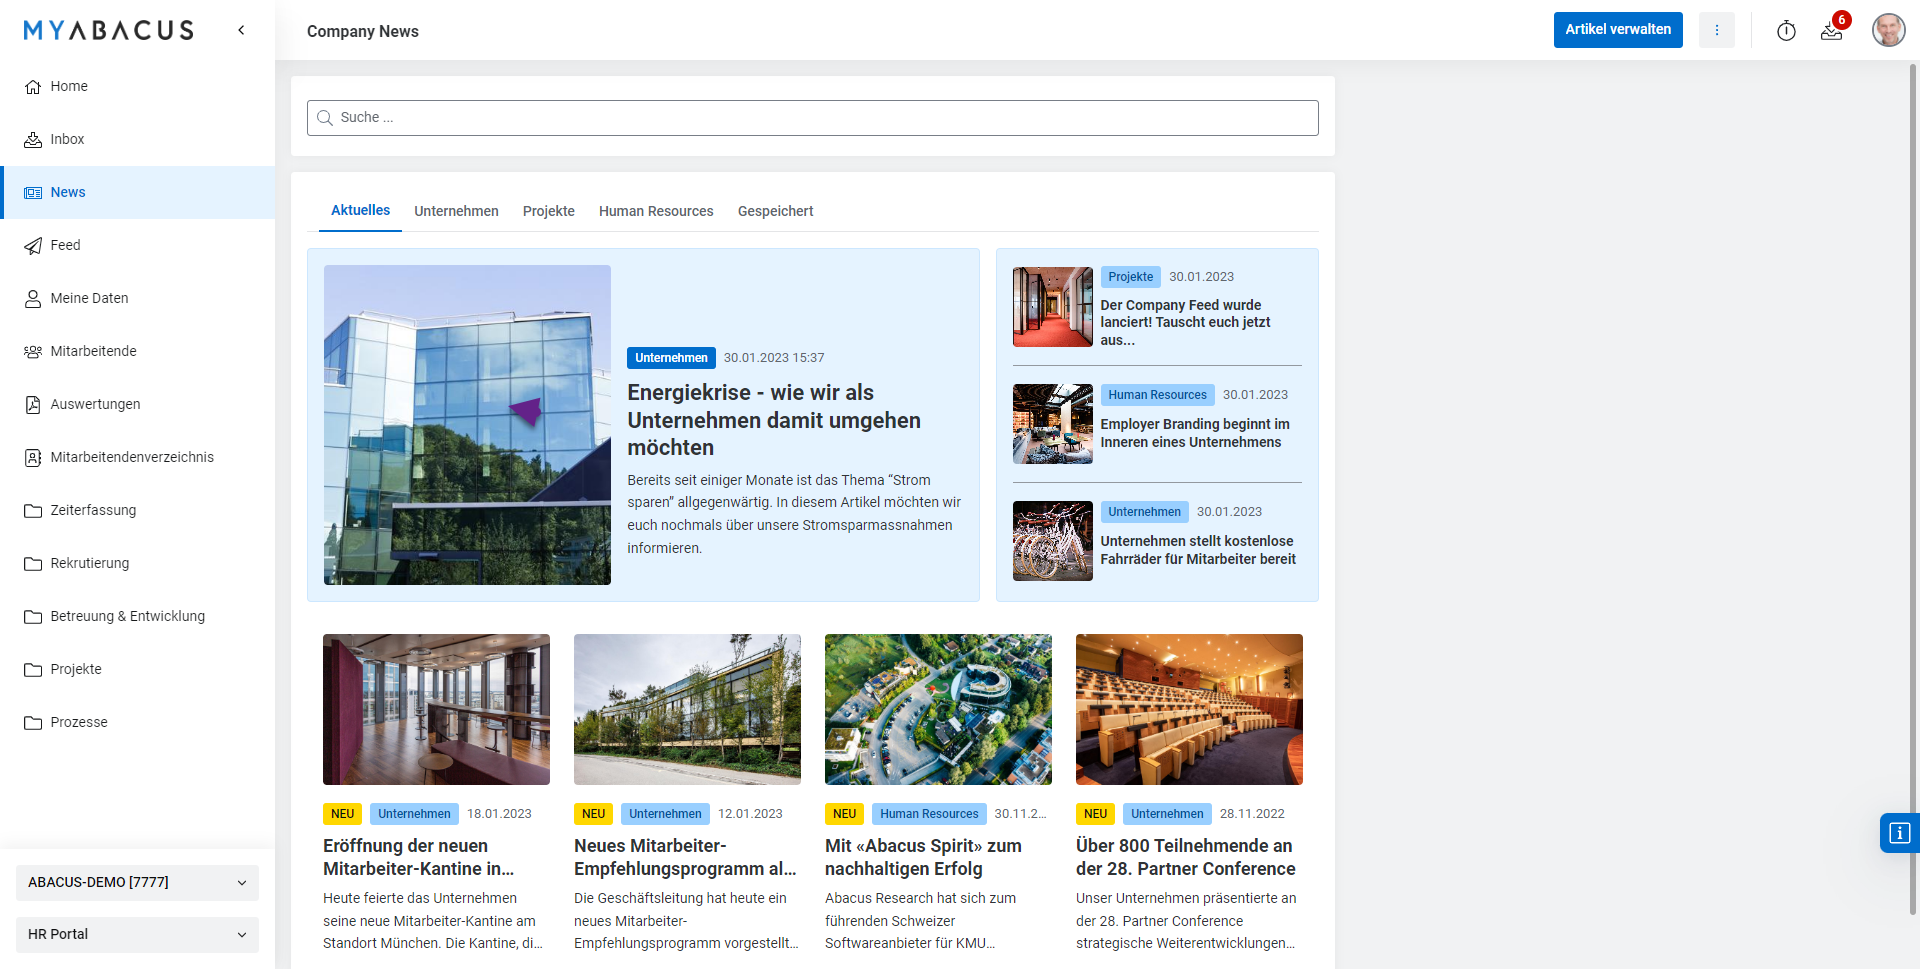Open the Partner Conference auditorium thumbnail
The height and width of the screenshot is (969, 1920).
tap(1189, 709)
